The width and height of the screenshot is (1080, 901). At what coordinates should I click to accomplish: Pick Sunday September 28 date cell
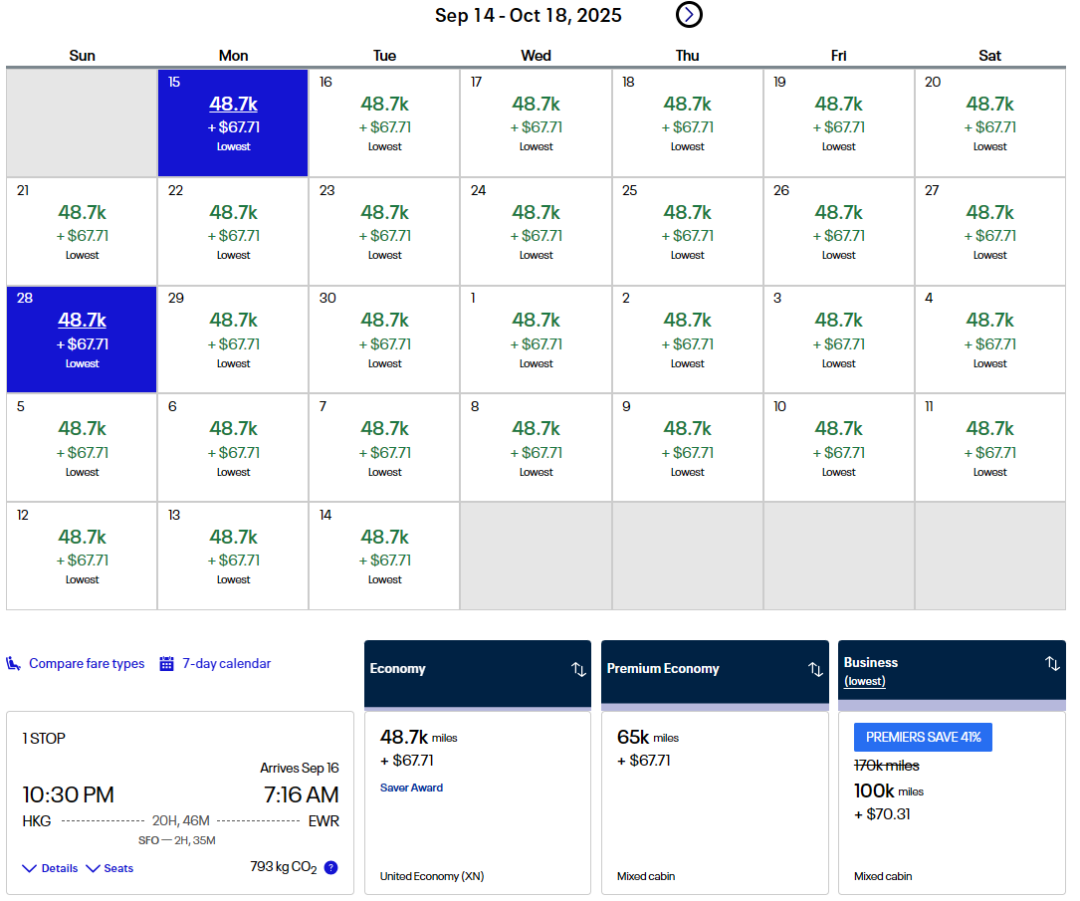coord(82,340)
